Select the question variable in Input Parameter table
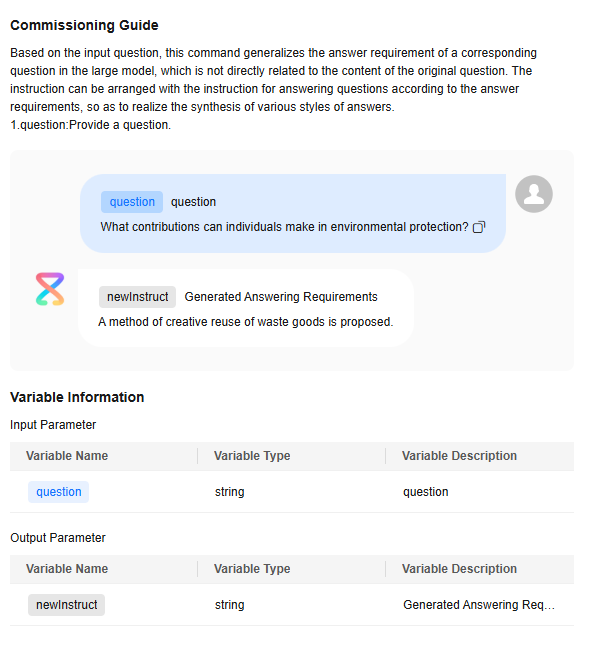 tap(59, 492)
